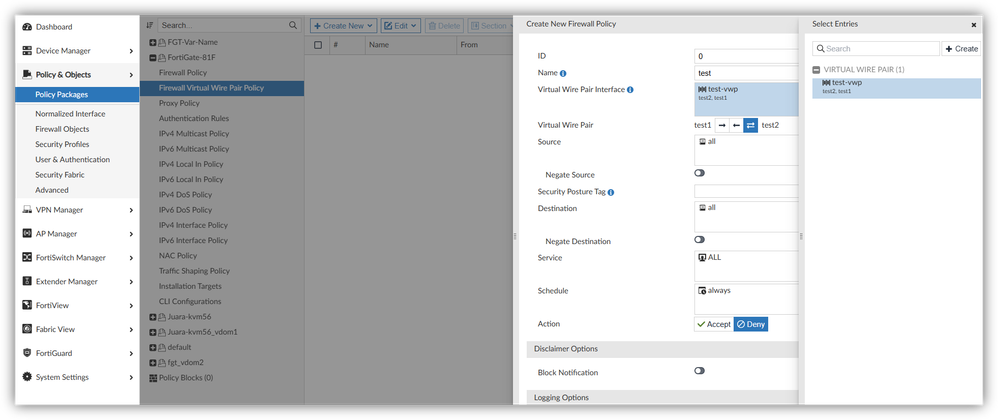Expand the default package node
Viewport: 998px width, 420px height.
[153, 347]
